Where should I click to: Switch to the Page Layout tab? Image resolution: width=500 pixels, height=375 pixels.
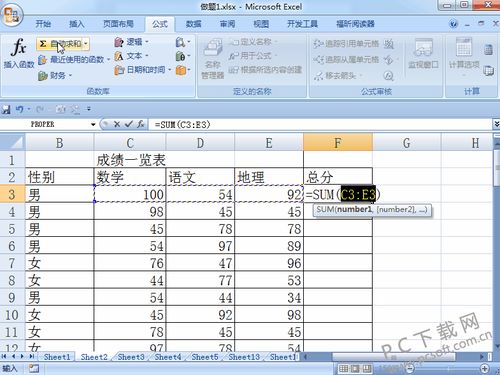pyautogui.click(x=118, y=24)
